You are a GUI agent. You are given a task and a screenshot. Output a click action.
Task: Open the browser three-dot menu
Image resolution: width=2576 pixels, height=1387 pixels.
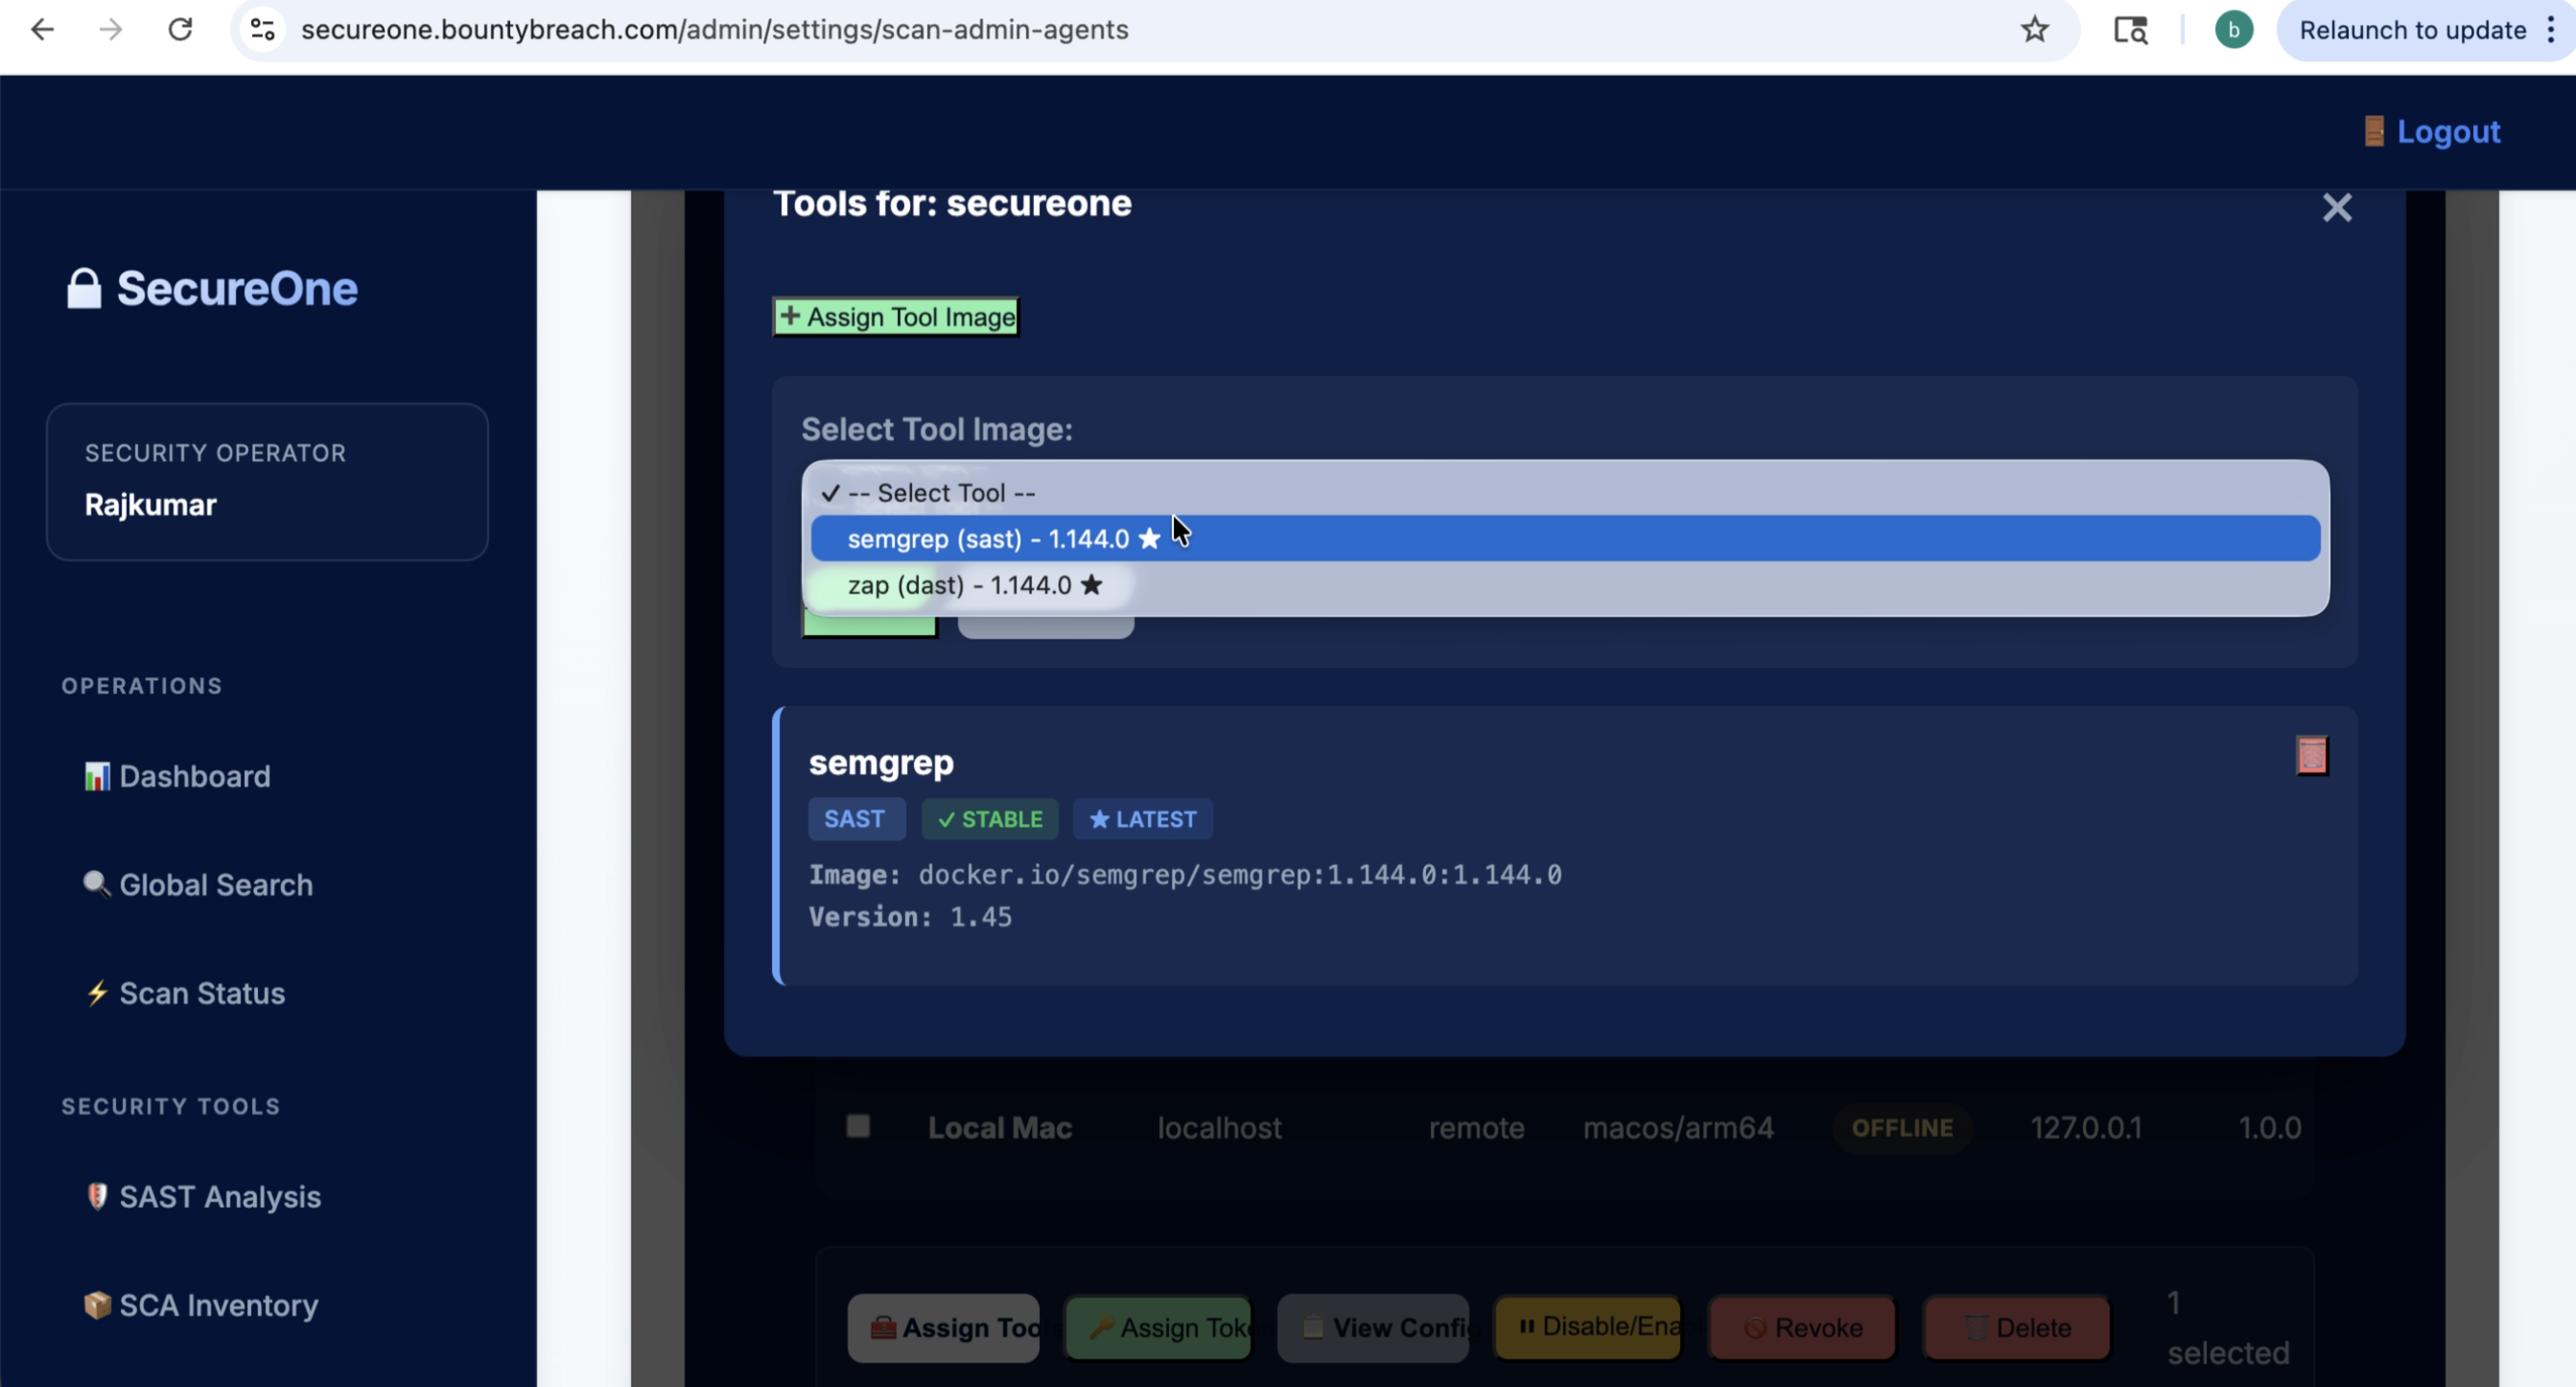(2551, 30)
